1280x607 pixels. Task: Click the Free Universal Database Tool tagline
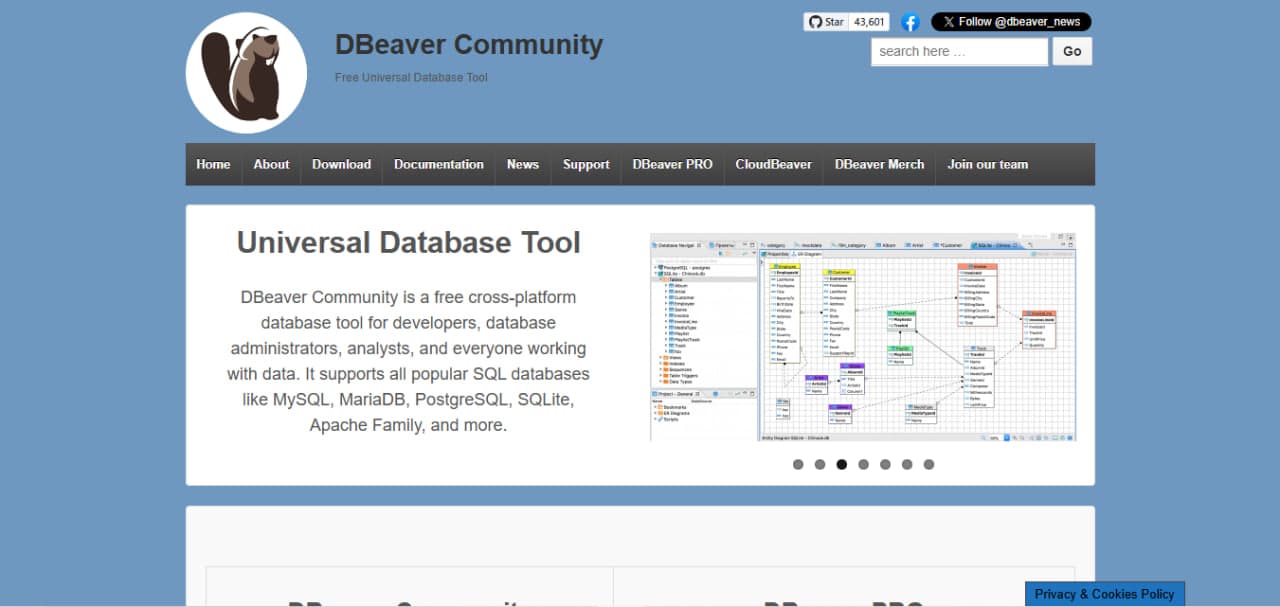coord(411,77)
